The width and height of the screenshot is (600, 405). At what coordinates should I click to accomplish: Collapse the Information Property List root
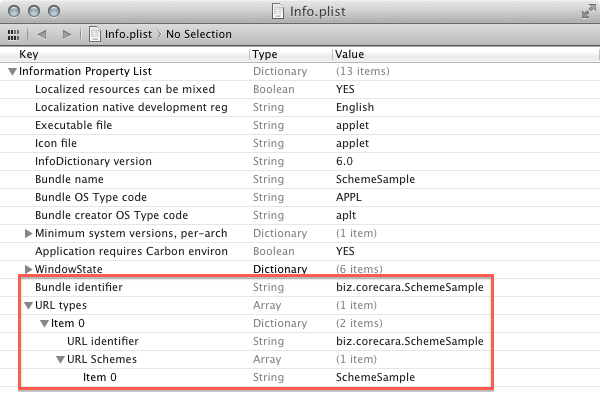pyautogui.click(x=12, y=72)
